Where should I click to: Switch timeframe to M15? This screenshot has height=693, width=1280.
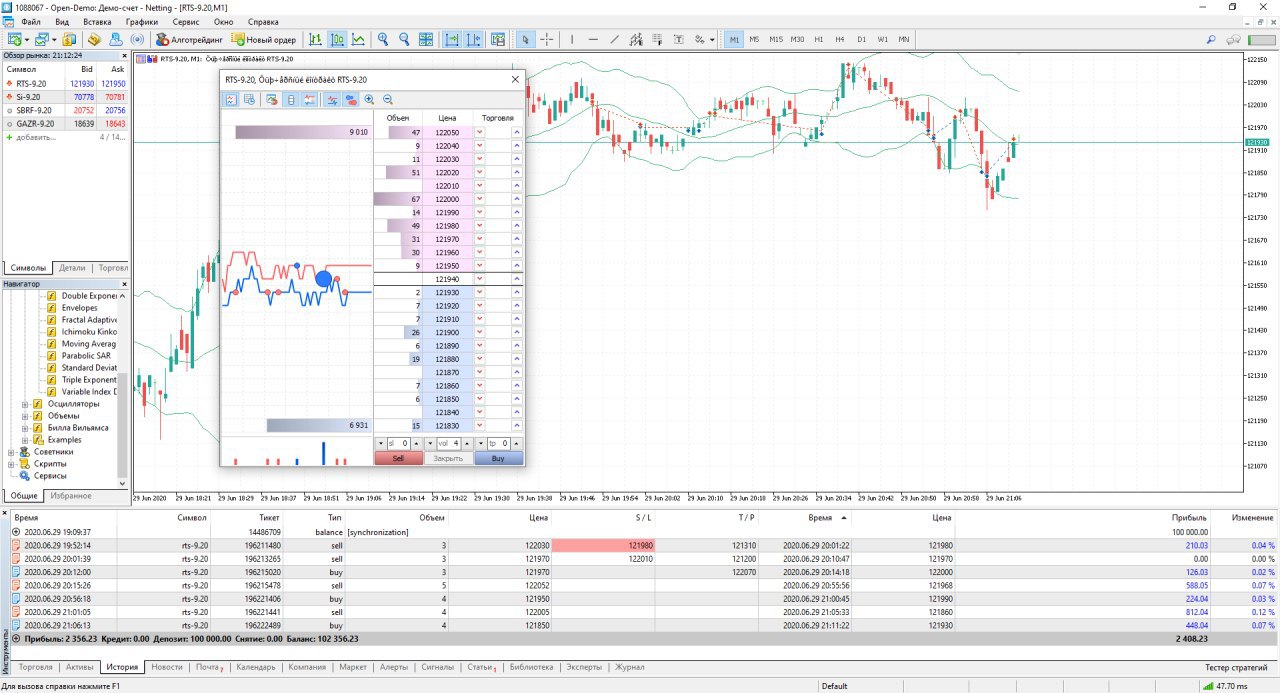[x=775, y=40]
